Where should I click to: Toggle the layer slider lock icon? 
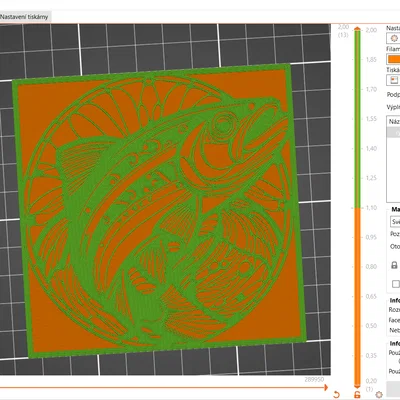(x=357, y=395)
